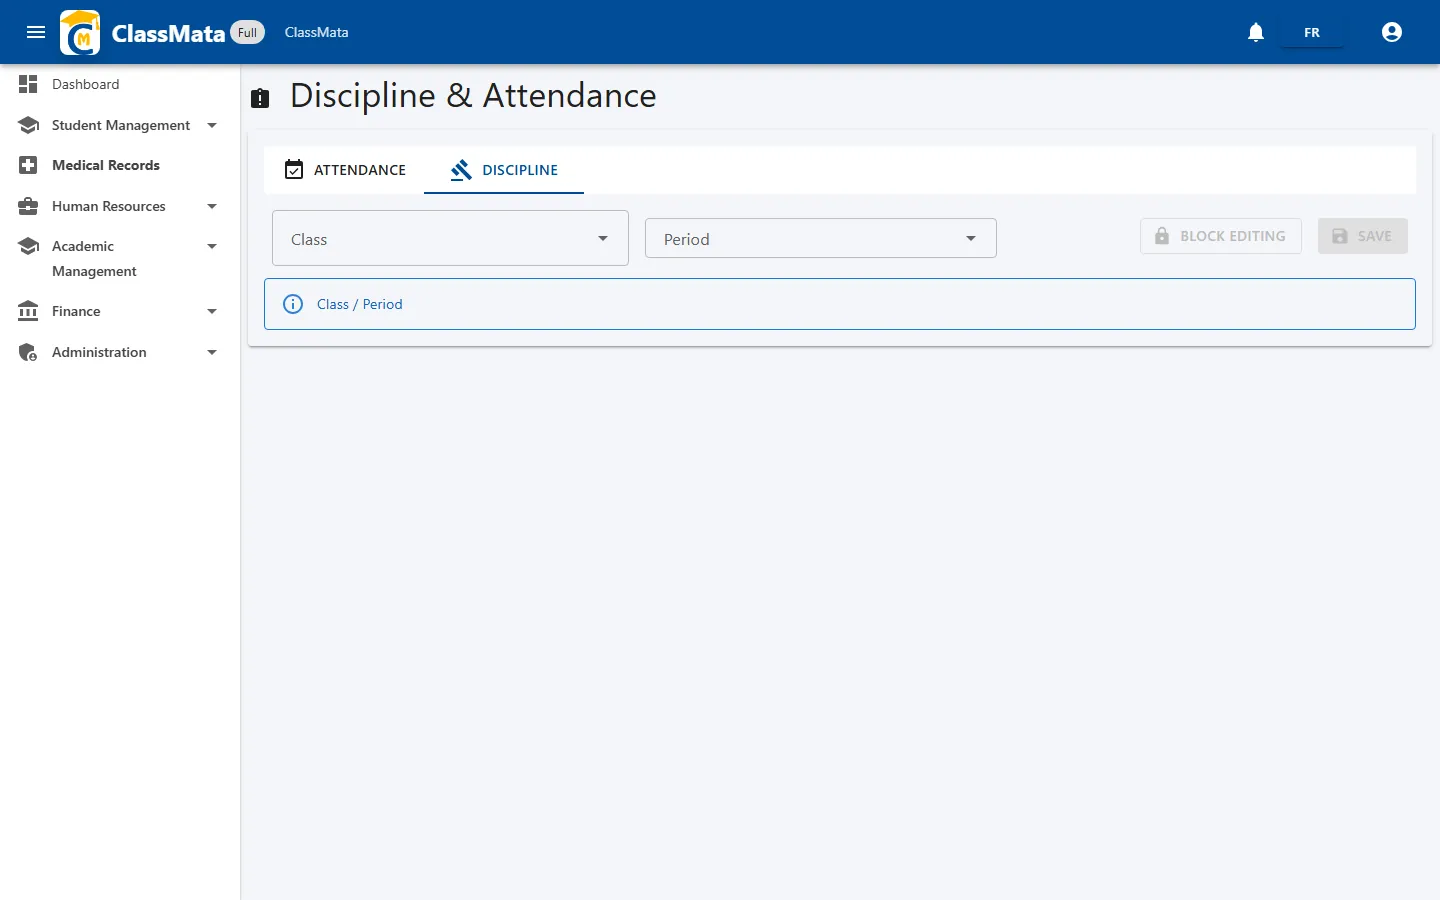The height and width of the screenshot is (900, 1440).
Task: Click the Full plan badge
Action: [248, 32]
